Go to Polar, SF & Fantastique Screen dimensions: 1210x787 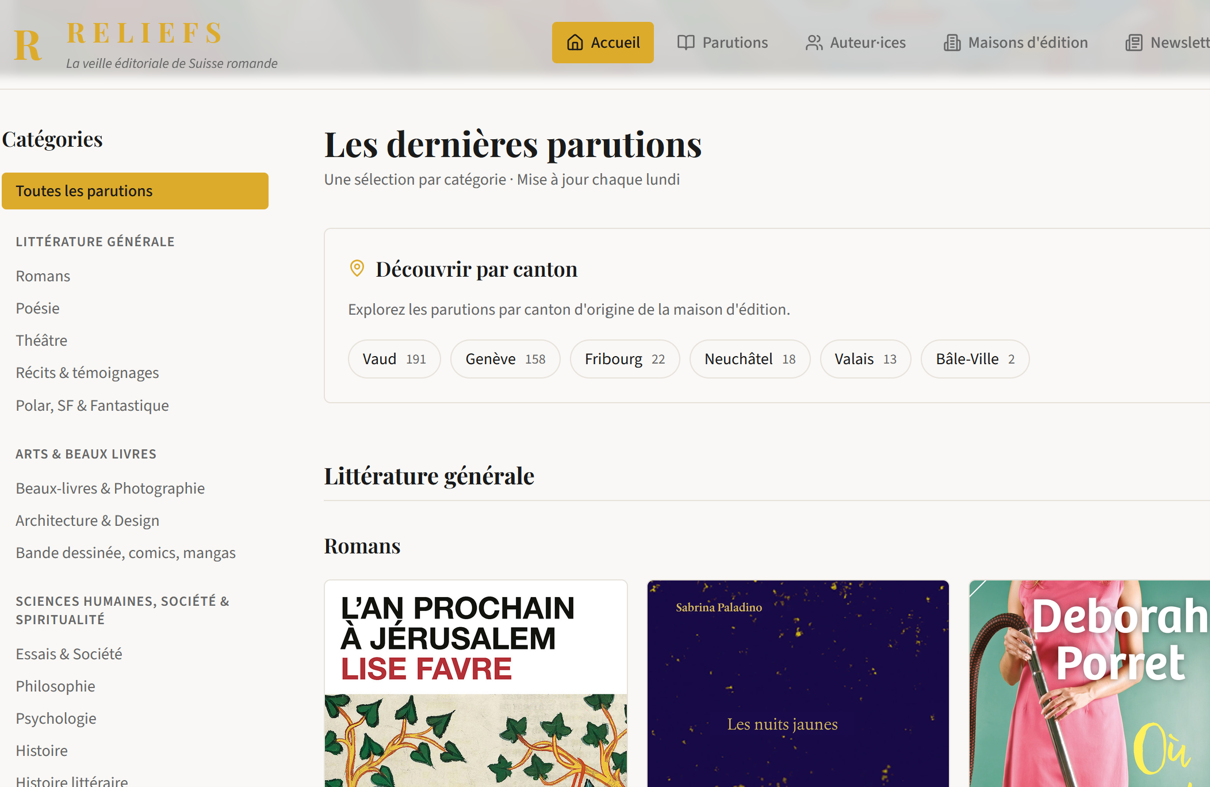(92, 405)
